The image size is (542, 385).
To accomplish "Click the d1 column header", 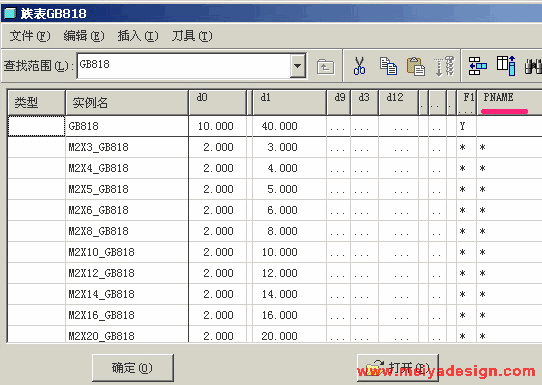I will (x=289, y=103).
